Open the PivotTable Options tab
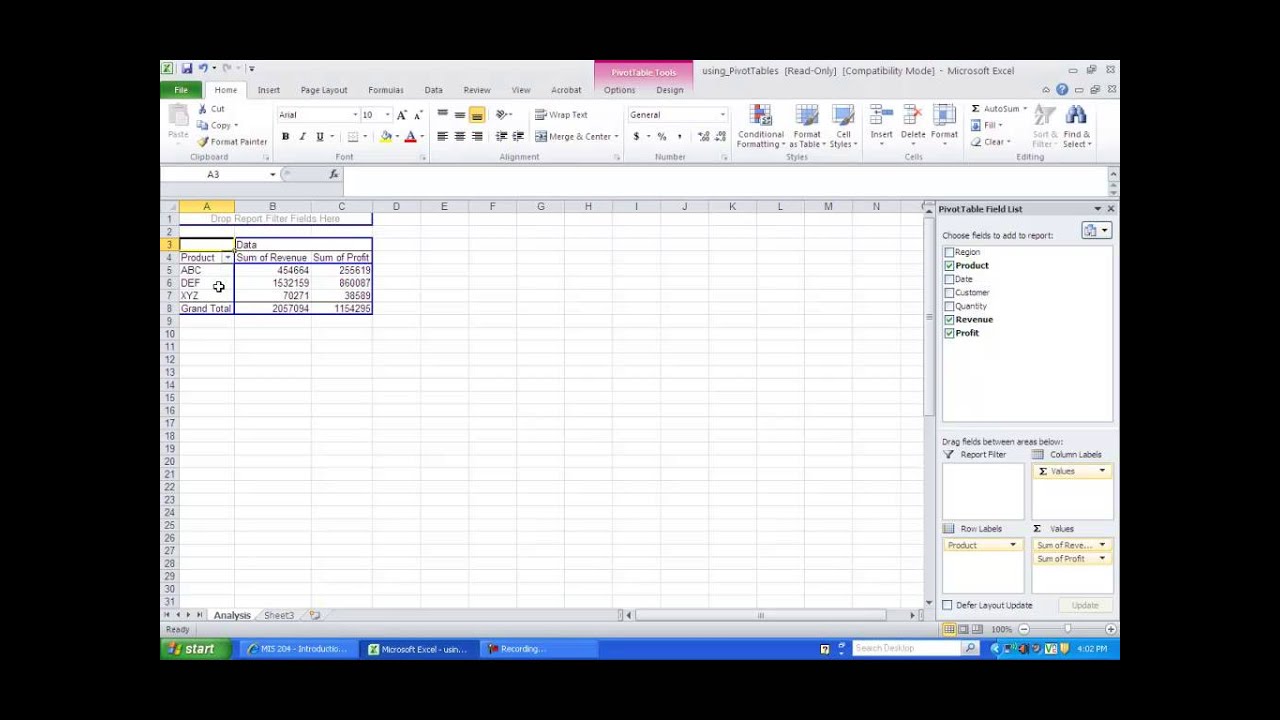 (619, 90)
